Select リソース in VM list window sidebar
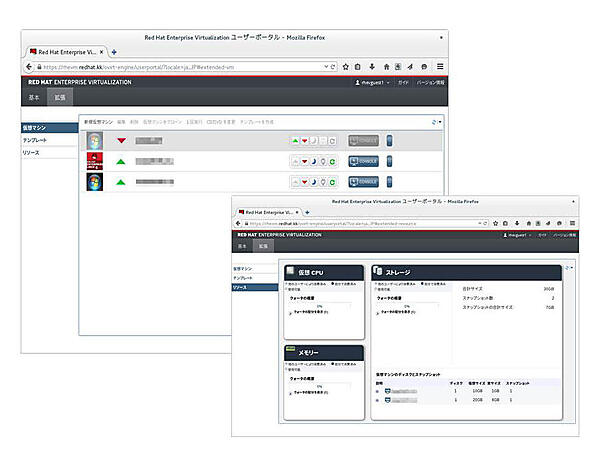Screen dimensions: 600x467 pos(50,153)
